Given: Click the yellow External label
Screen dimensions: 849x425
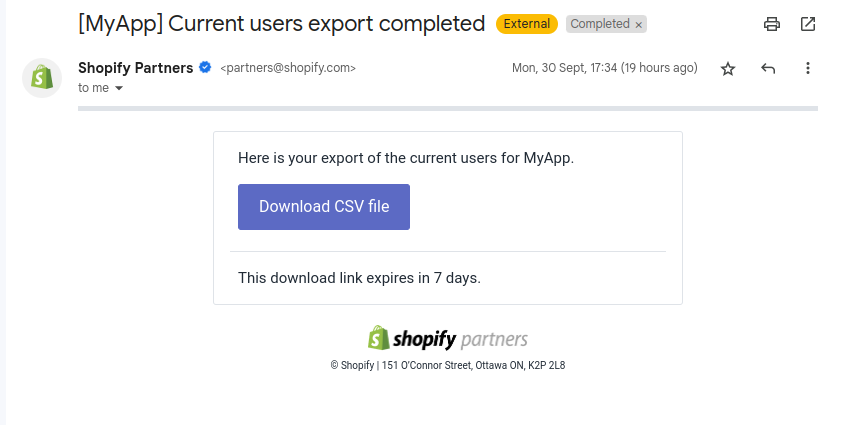Looking at the screenshot, I should coord(527,24).
